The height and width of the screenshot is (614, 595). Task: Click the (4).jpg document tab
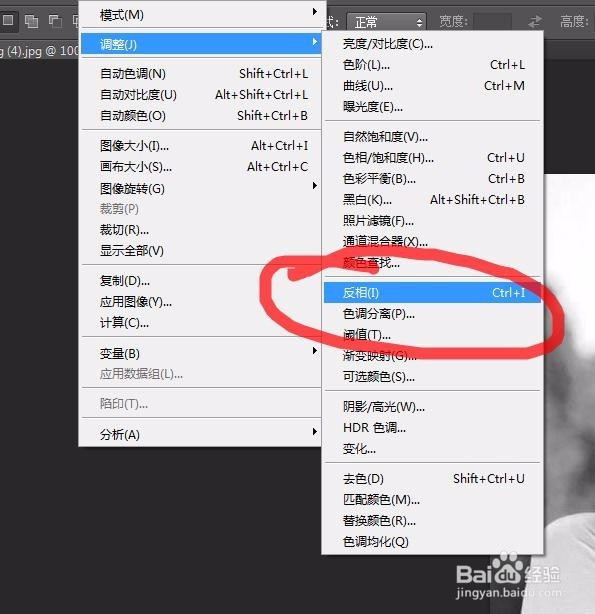click(x=39, y=51)
